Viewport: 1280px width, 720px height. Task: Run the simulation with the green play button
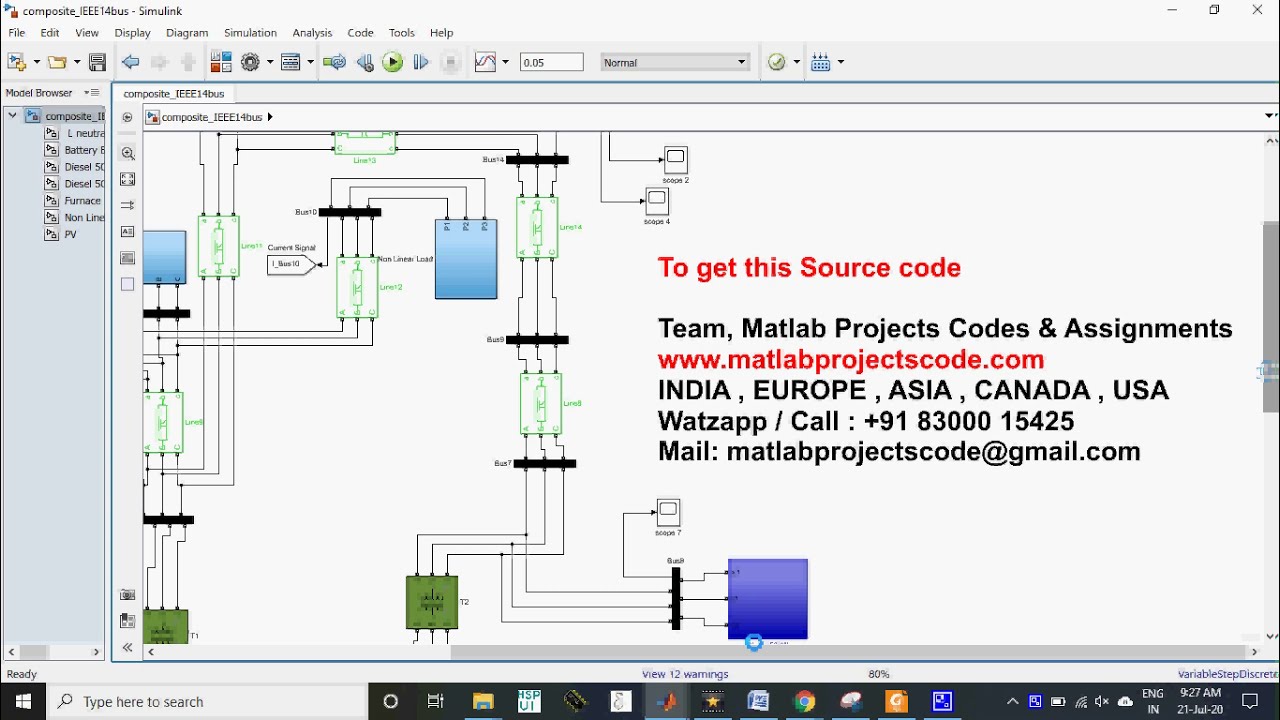click(x=392, y=62)
